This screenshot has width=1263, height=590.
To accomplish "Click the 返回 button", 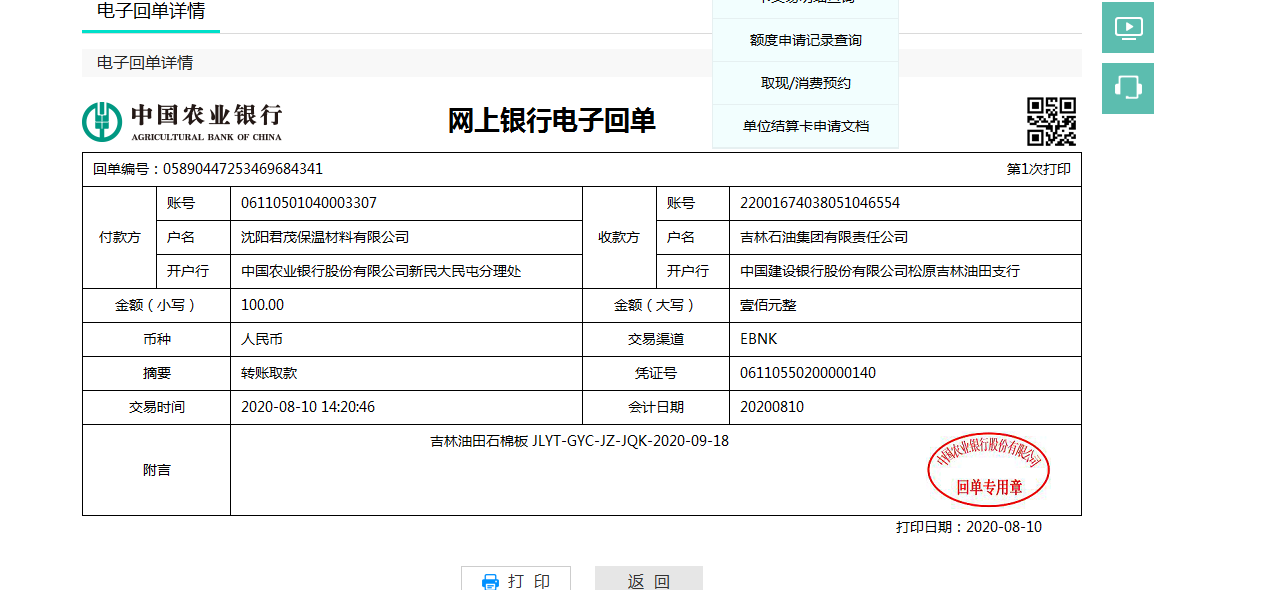I will click(649, 580).
